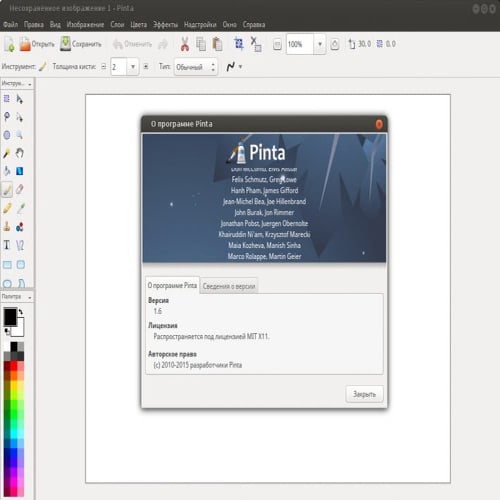The width and height of the screenshot is (500, 500).
Task: Open the Изображение menu
Action: click(x=85, y=25)
